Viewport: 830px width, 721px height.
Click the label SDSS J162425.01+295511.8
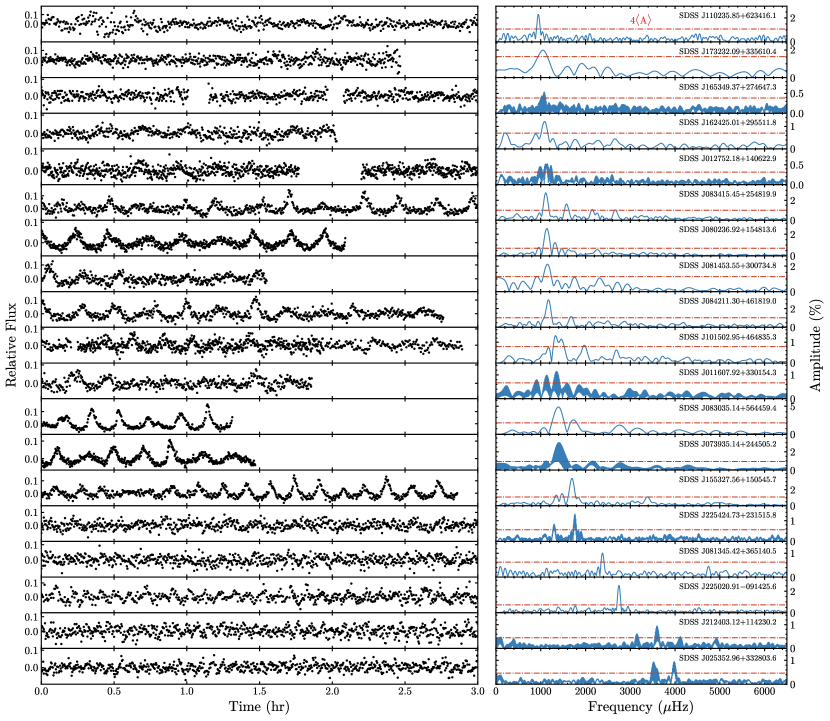727,122
